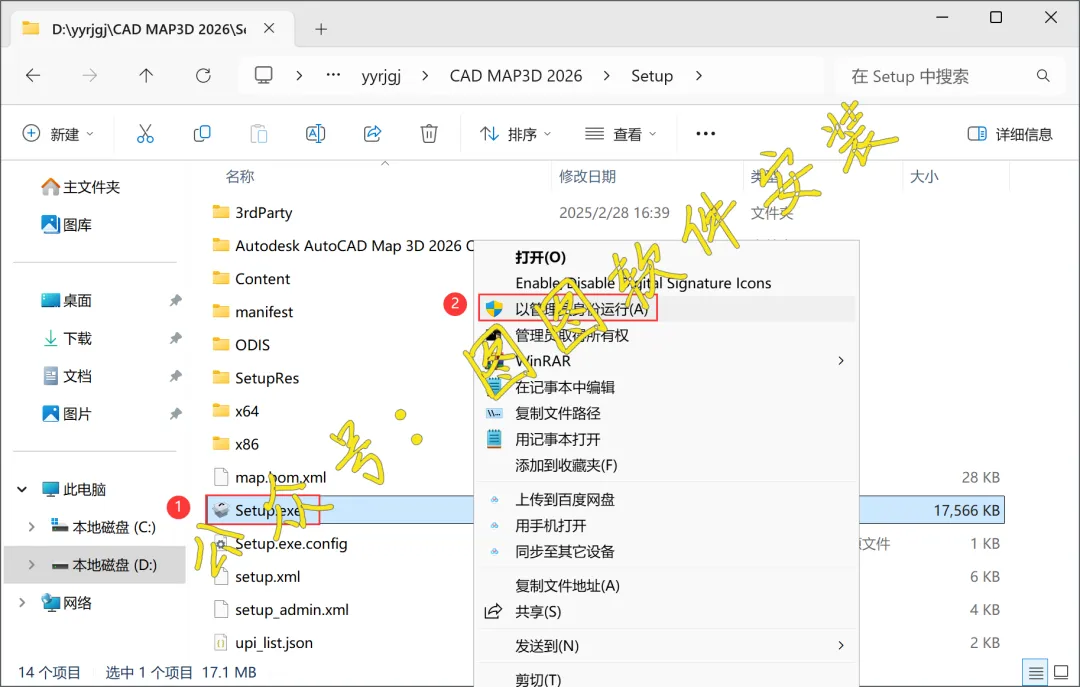Click the Rename icon in toolbar

[x=315, y=134]
